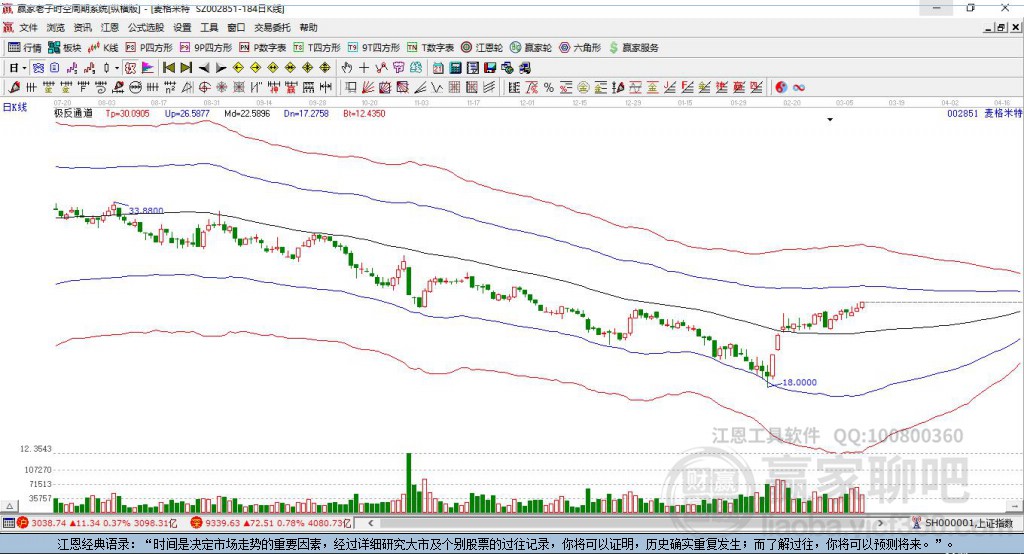Viewport: 1024px width, 554px height.
Task: Restore the inner document window
Action: tap(1002, 27)
